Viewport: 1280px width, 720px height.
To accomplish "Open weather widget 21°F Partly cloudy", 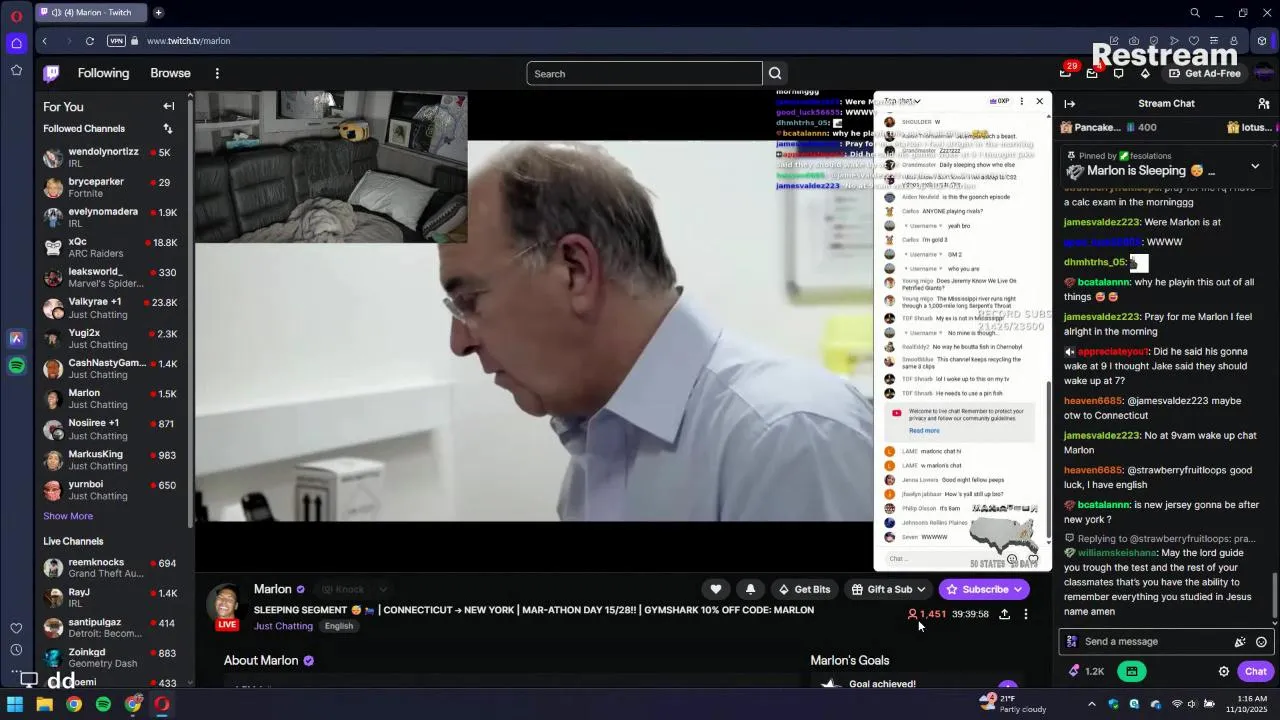I will pyautogui.click(x=1014, y=703).
